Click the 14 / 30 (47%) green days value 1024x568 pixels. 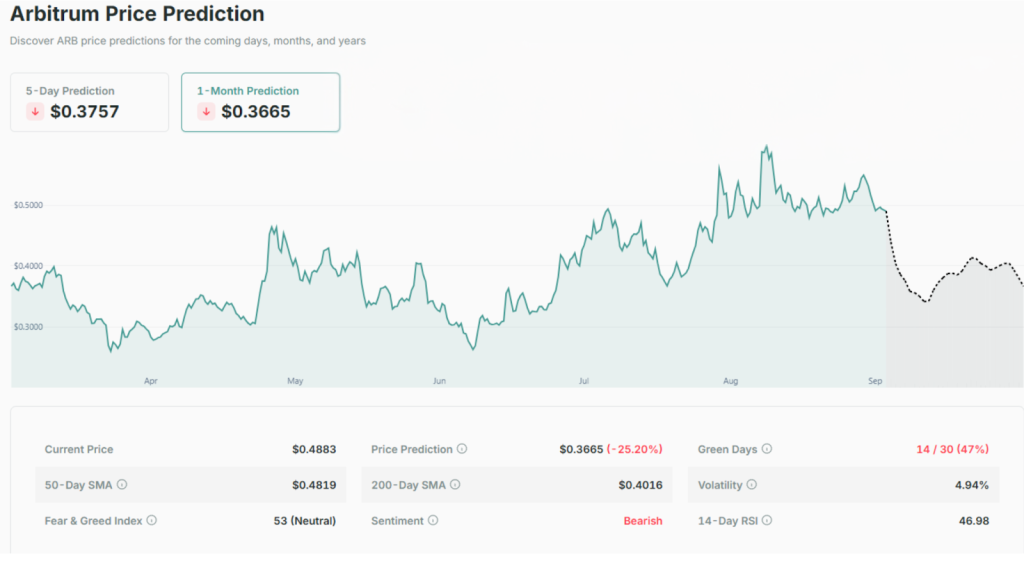point(952,449)
